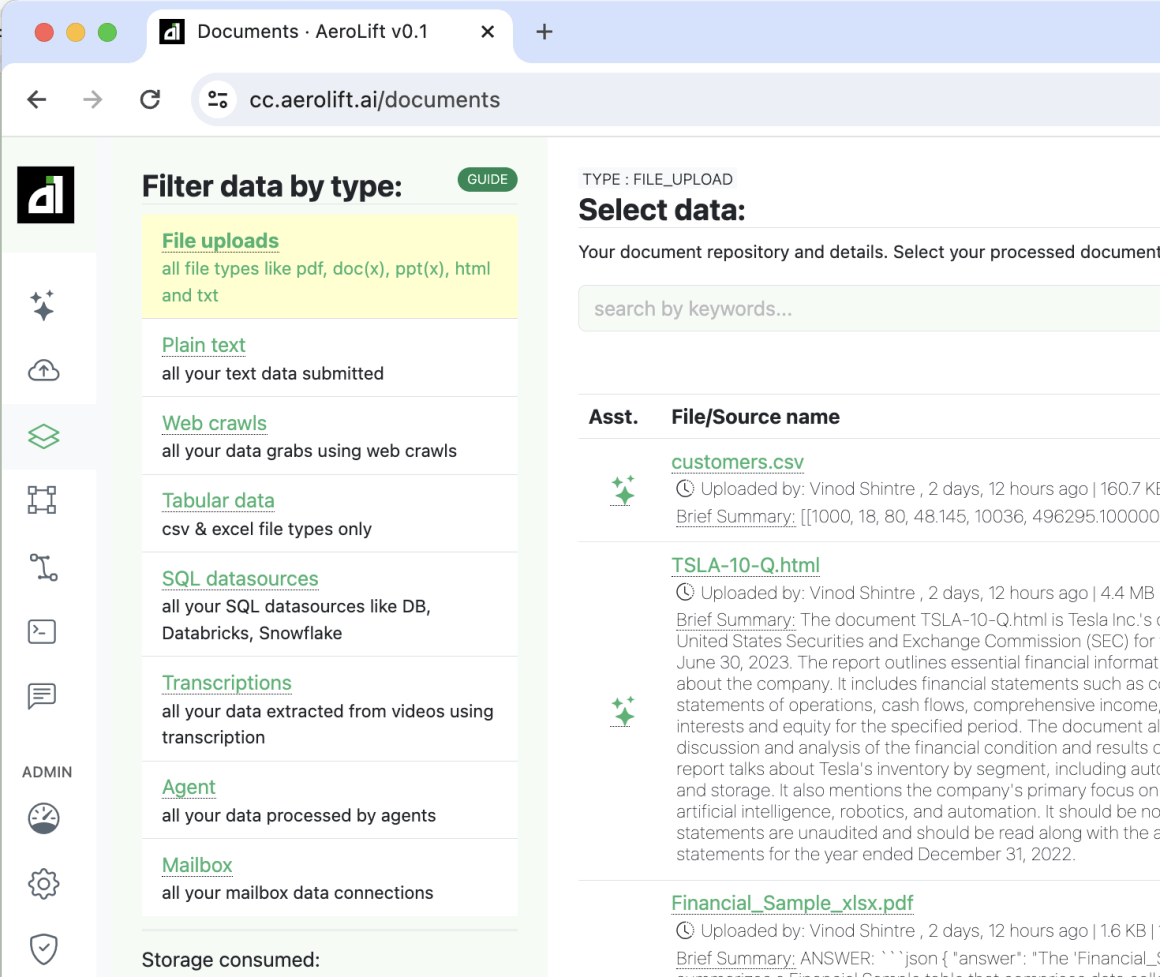This screenshot has width=1160, height=977.
Task: Click the Filter data by type heading
Action: (272, 186)
